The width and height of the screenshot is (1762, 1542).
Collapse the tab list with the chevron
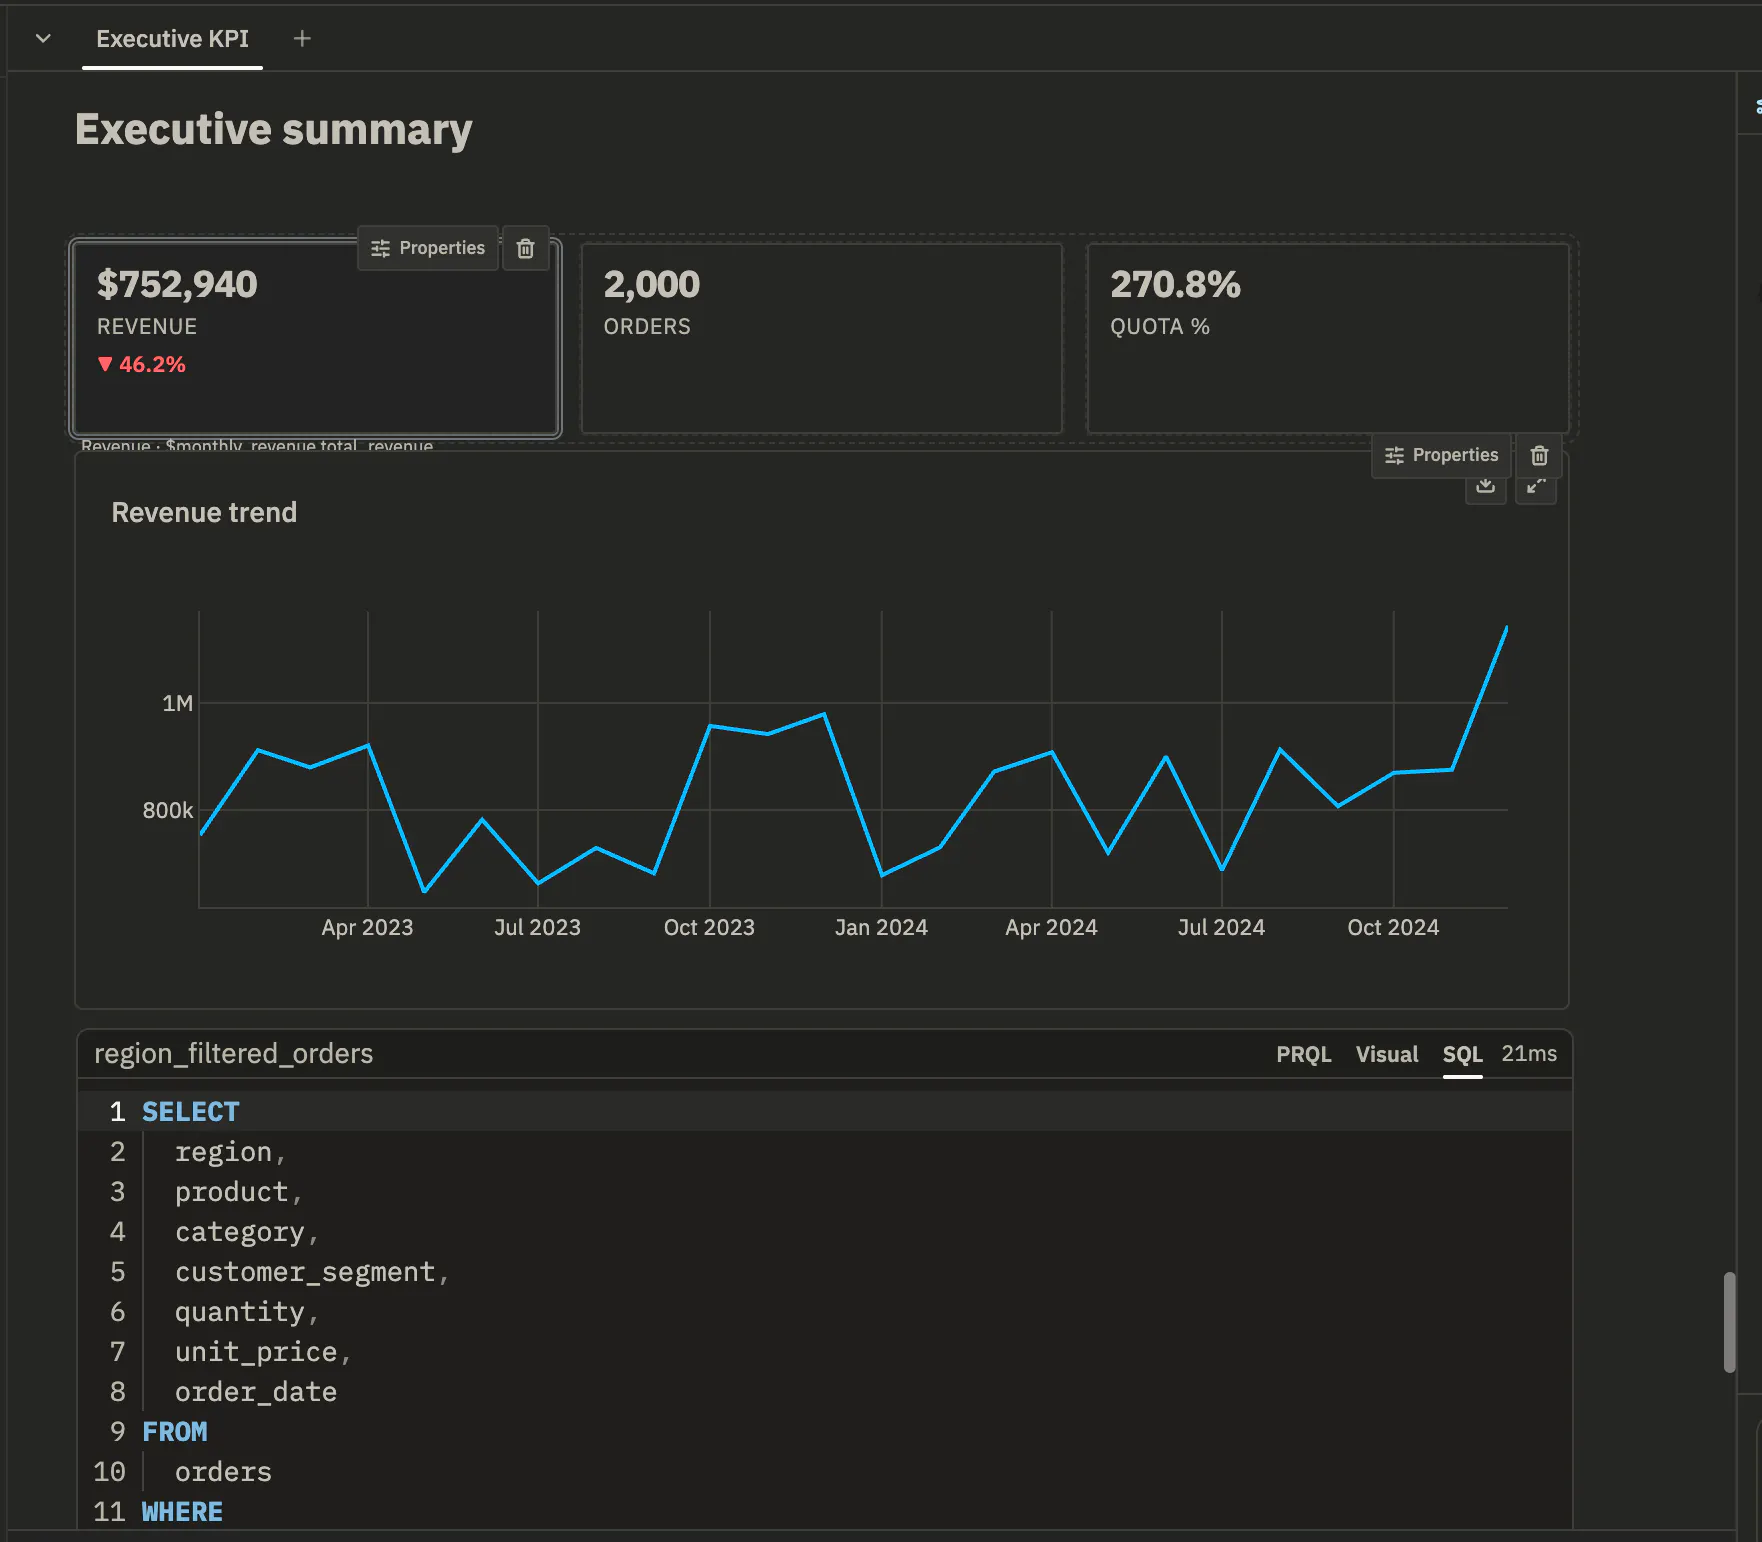point(43,38)
